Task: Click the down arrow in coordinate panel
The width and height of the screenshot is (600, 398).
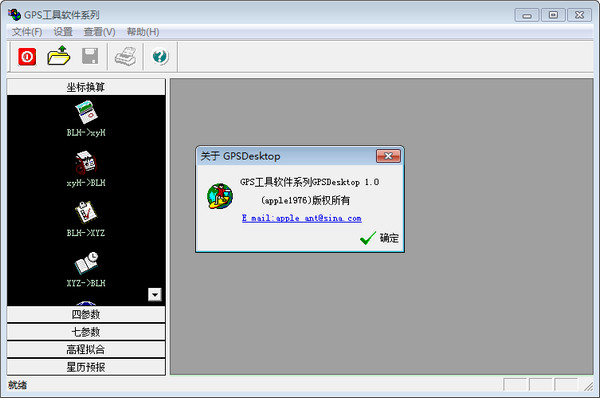Action: [x=155, y=294]
